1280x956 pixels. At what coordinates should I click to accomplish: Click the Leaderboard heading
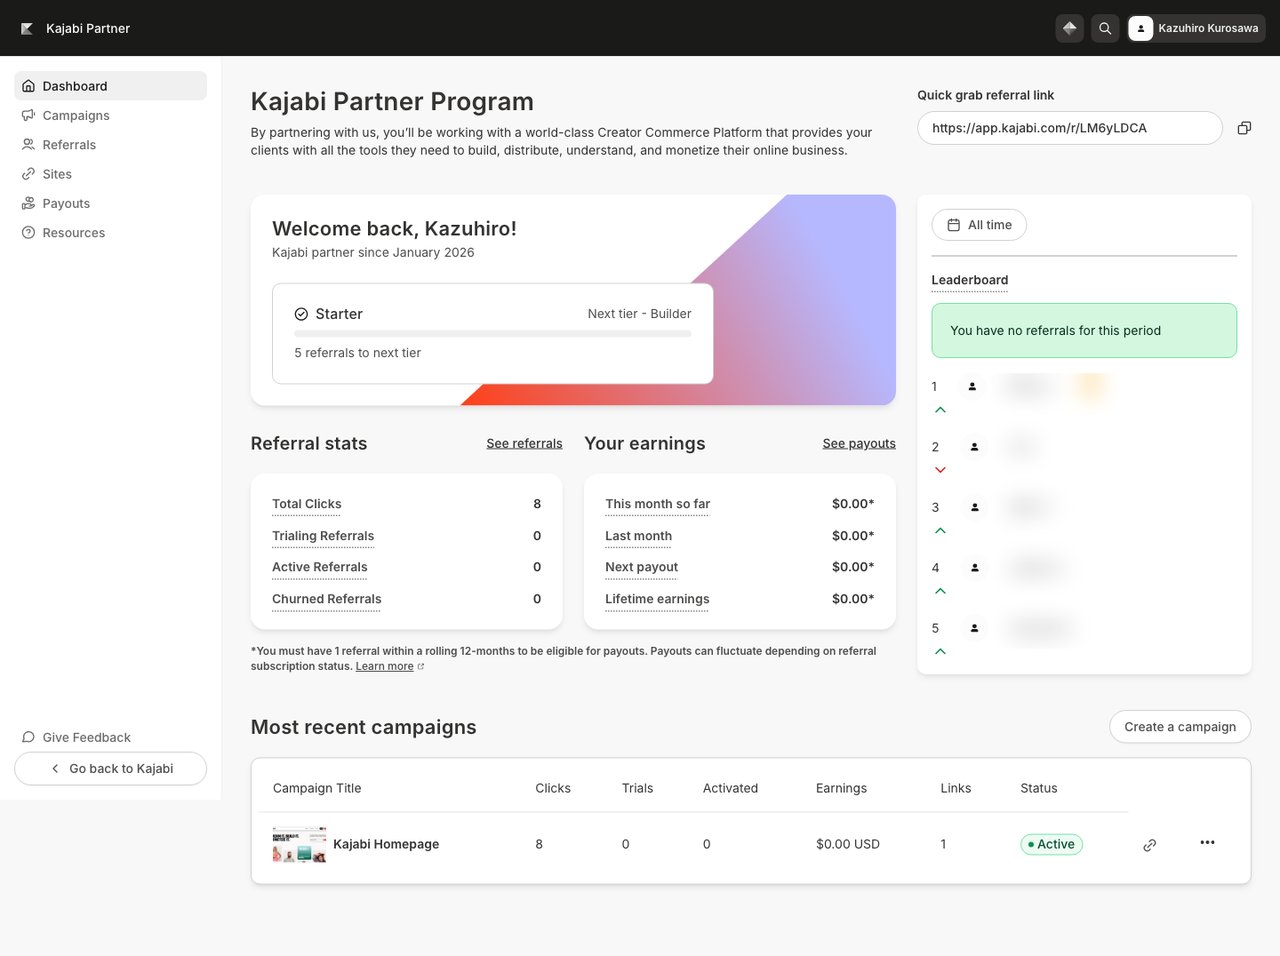pyautogui.click(x=970, y=280)
